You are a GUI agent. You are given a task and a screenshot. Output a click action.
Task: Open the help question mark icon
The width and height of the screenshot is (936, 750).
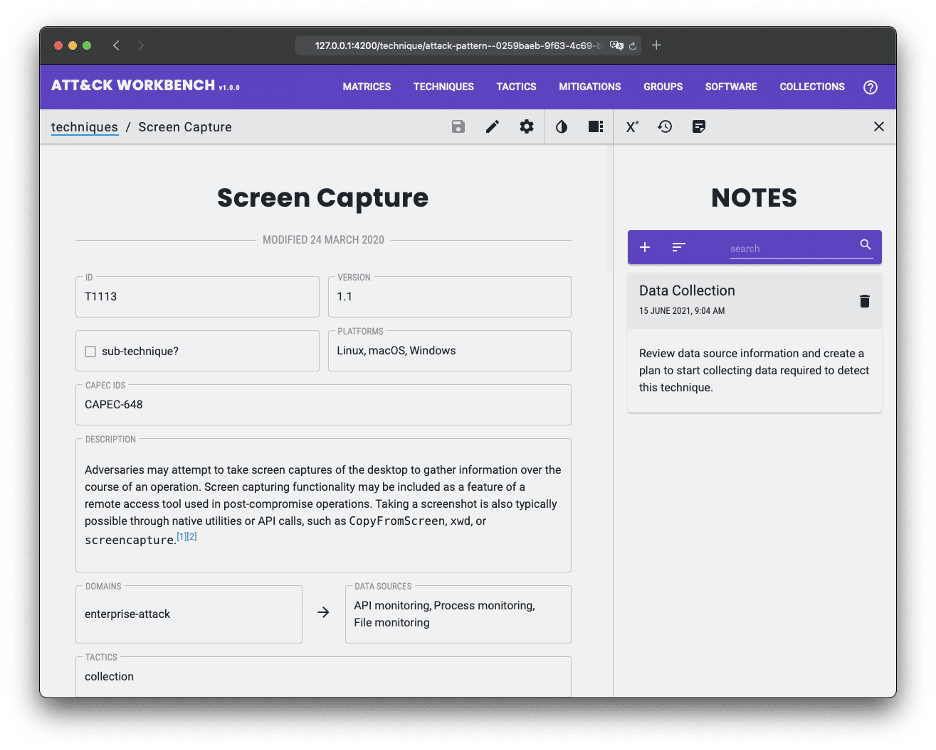tap(870, 87)
